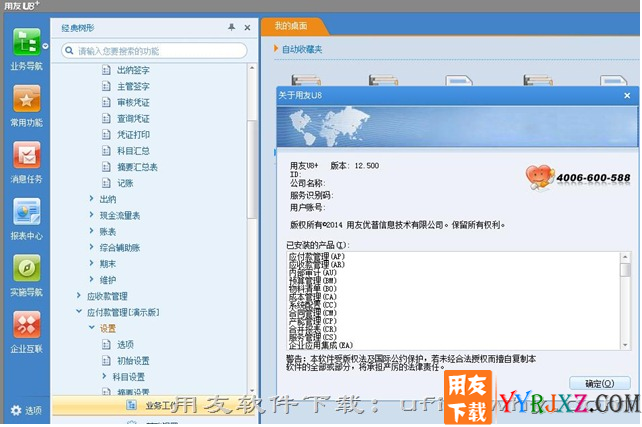Select 凭证打印 in the tree
Screen dimensions: 642x427
[x=133, y=135]
